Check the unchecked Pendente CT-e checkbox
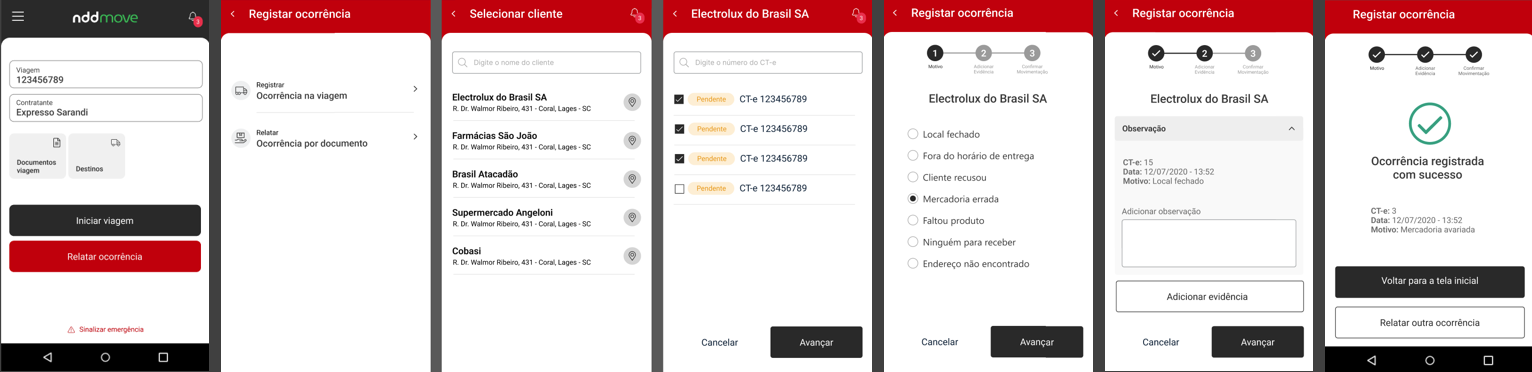 tap(680, 188)
